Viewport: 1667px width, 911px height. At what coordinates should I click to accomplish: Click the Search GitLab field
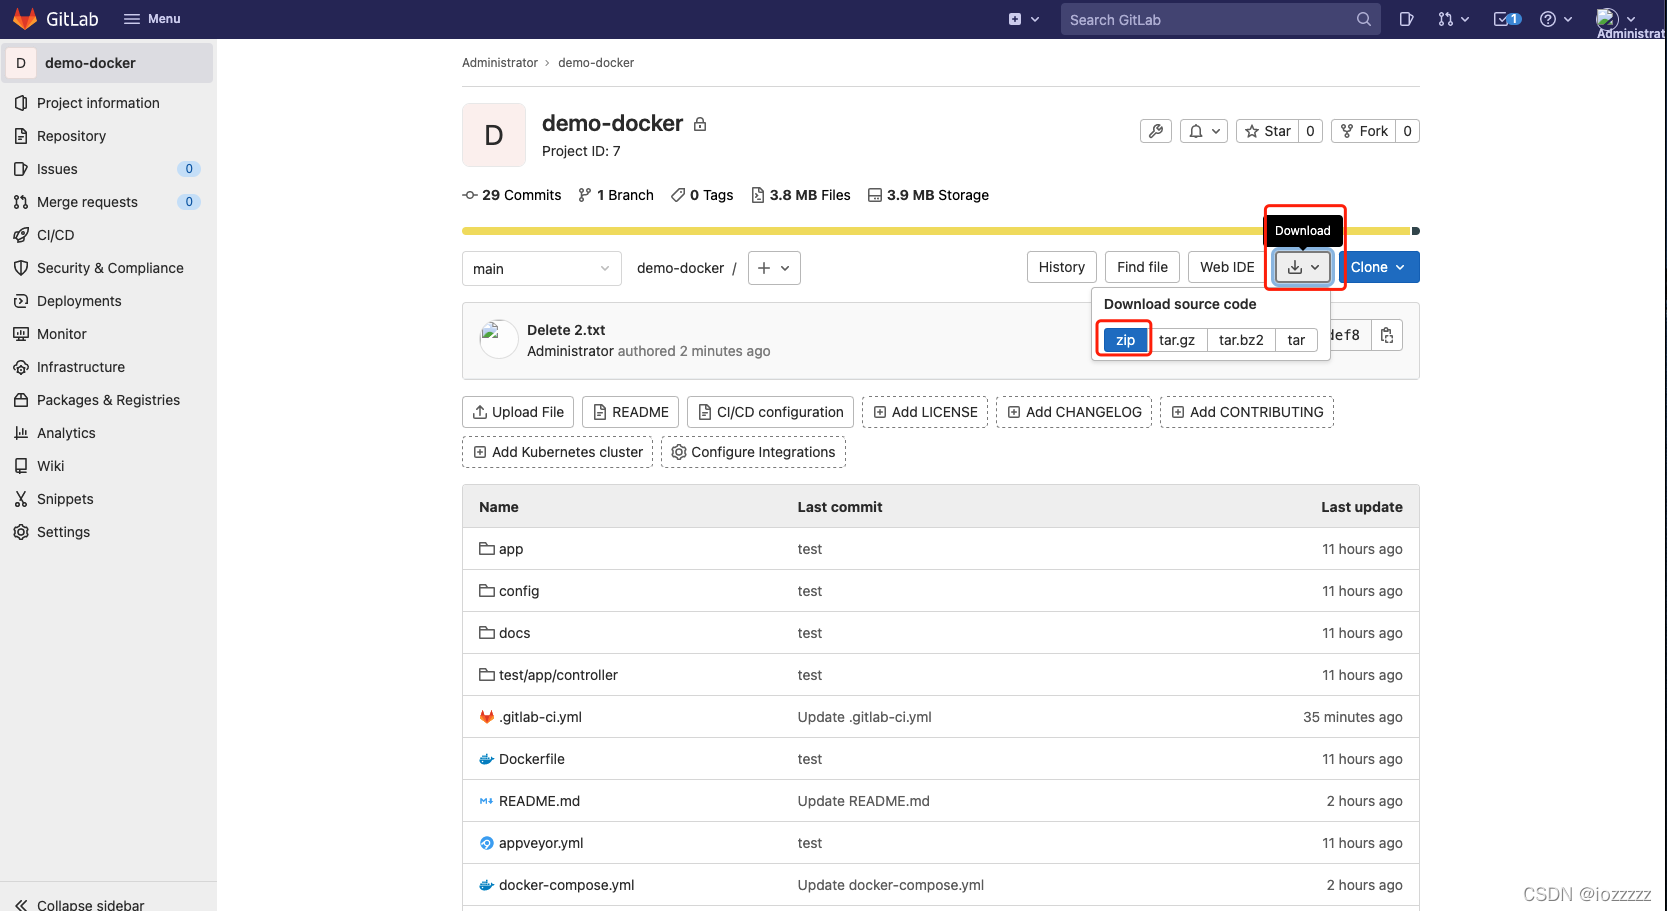pos(1220,19)
